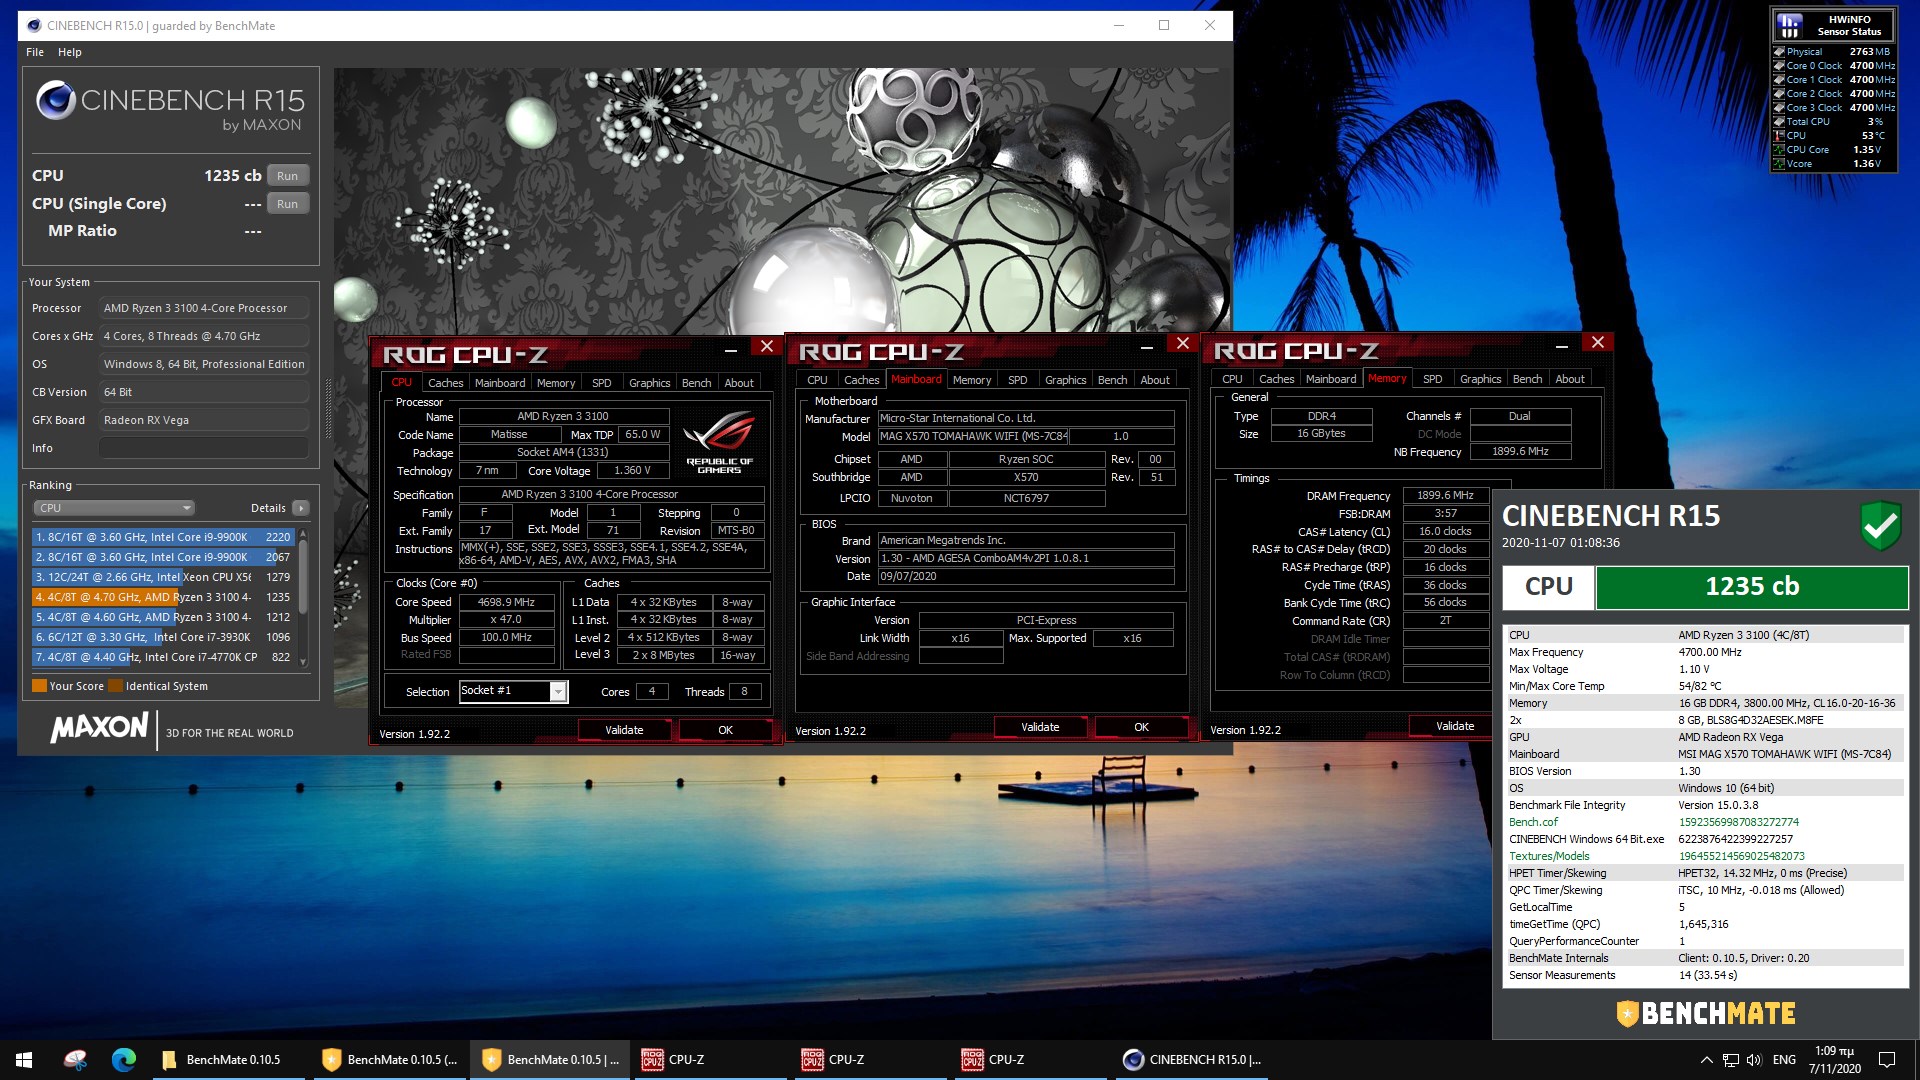Open Microsoft Edge from the taskbar
This screenshot has width=1920, height=1080.
pos(123,1060)
